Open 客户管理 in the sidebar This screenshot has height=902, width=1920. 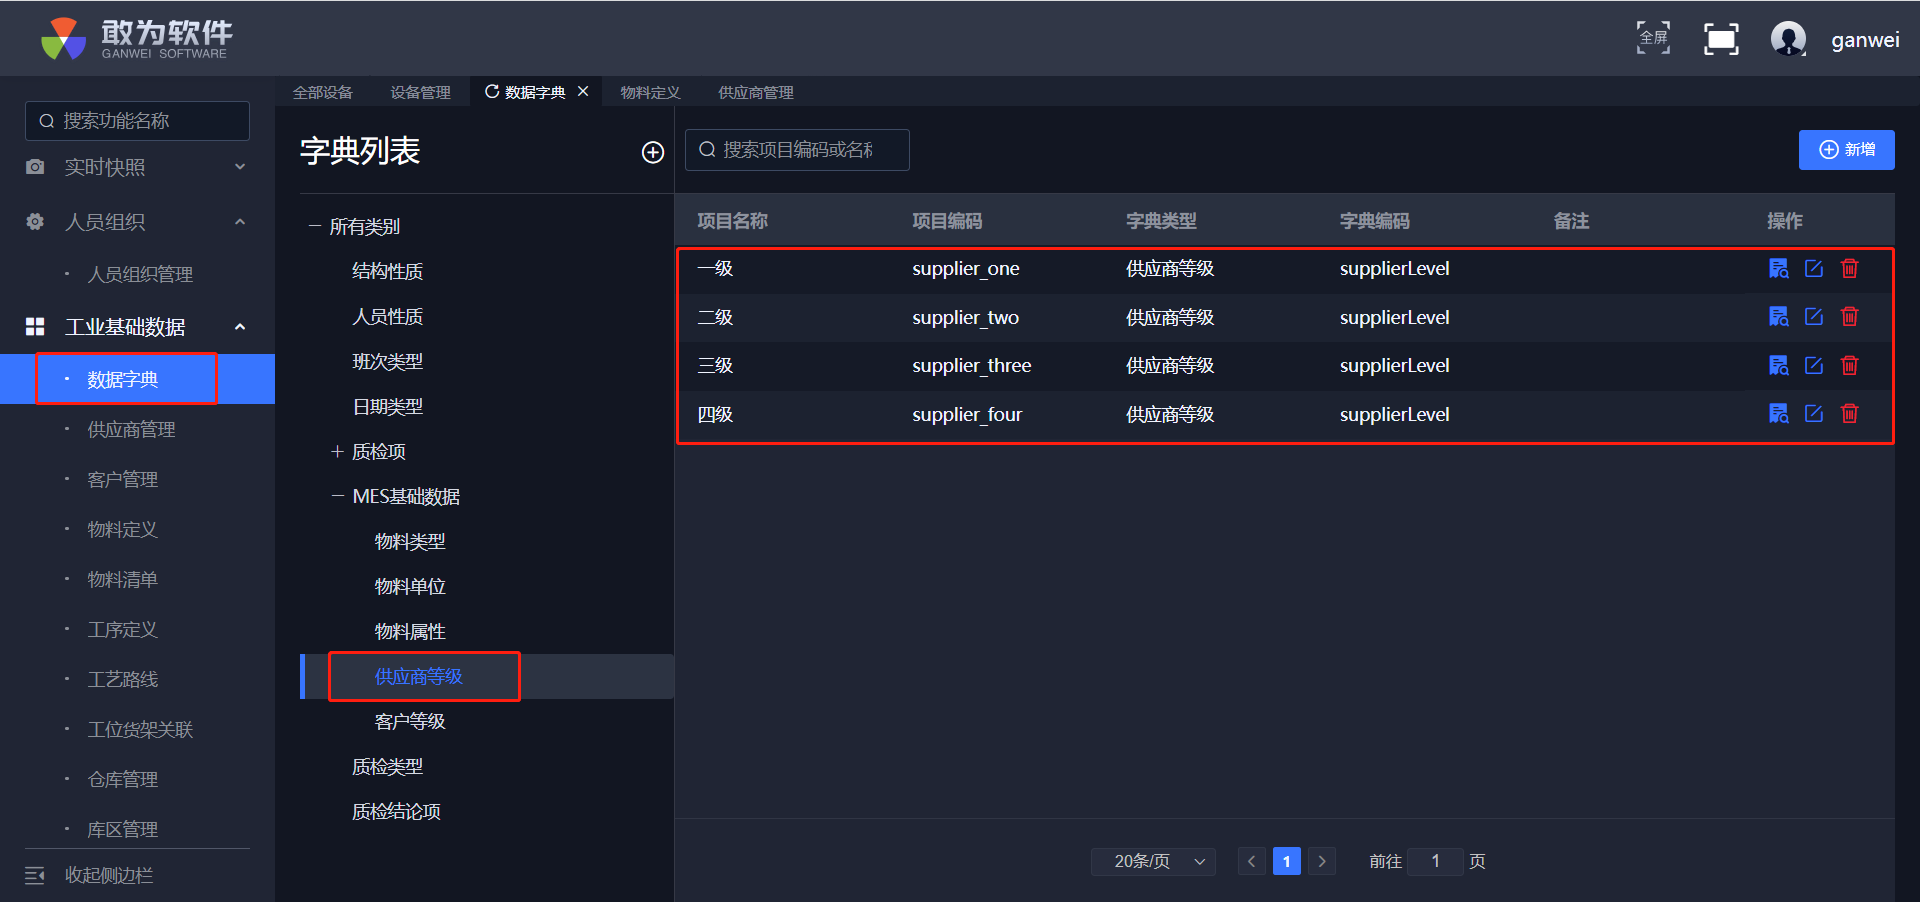point(123,479)
